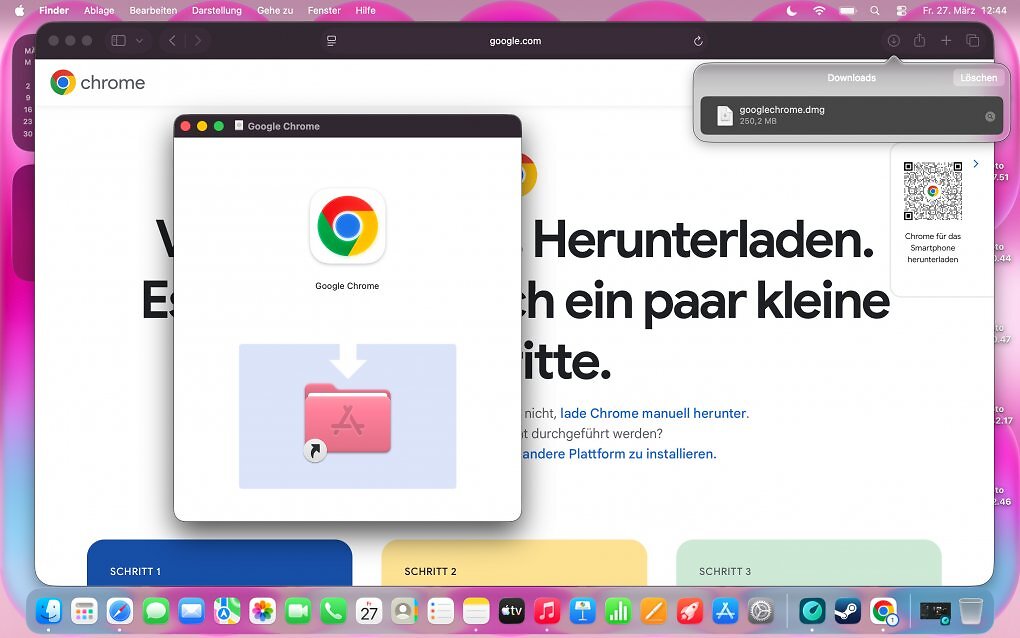Open System Settings from the Dock
Image resolution: width=1020 pixels, height=638 pixels.
click(x=760, y=611)
